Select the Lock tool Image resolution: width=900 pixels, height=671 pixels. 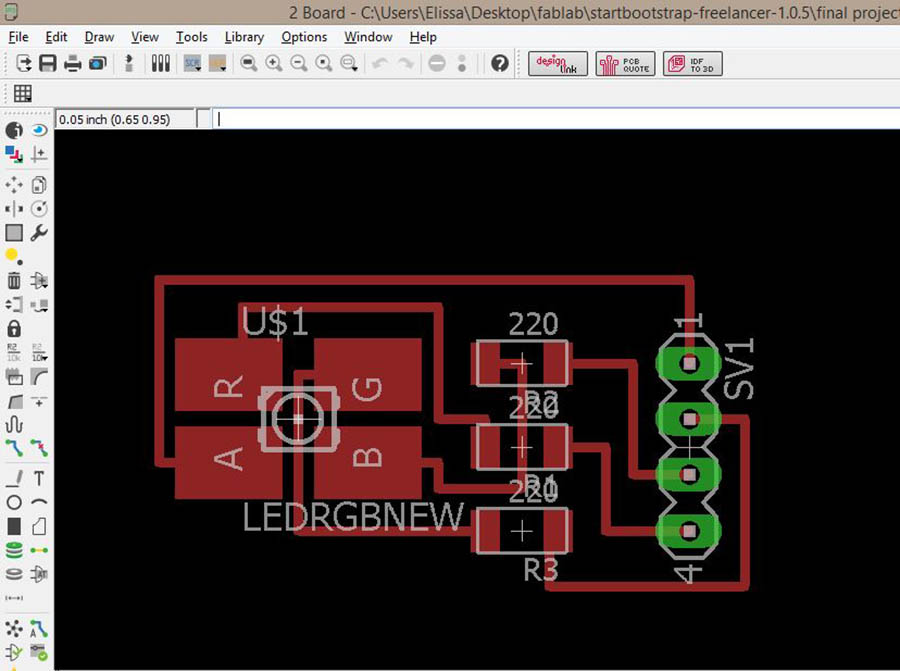click(14, 329)
